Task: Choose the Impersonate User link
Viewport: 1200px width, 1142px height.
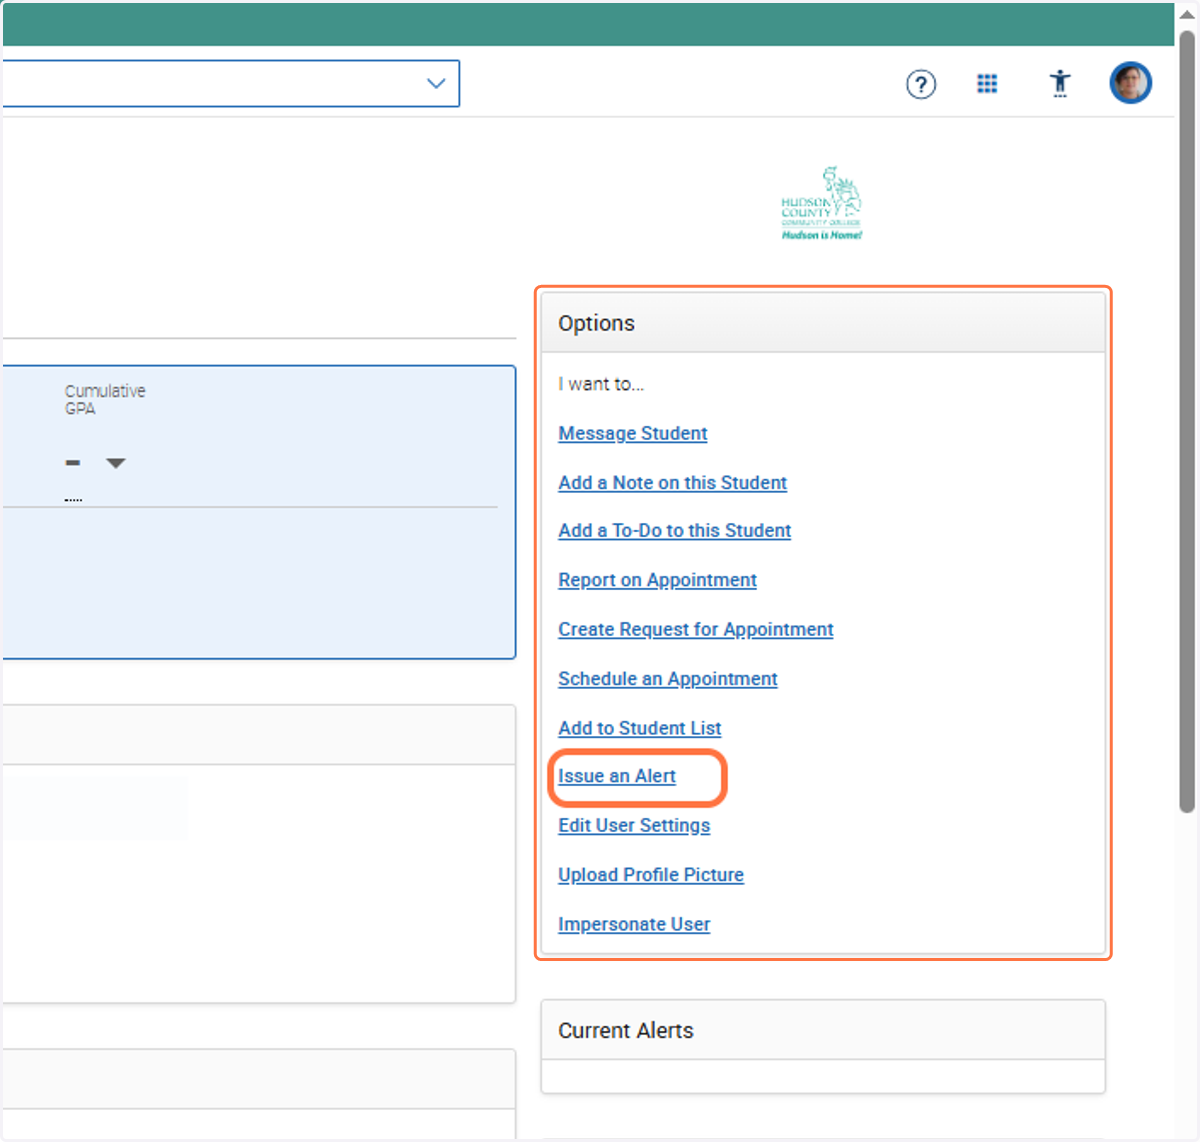Action: click(634, 924)
